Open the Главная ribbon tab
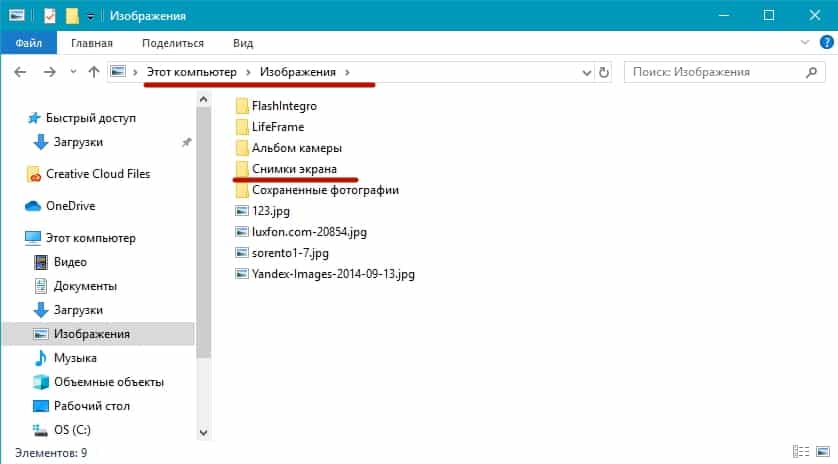This screenshot has width=838, height=464. tap(92, 43)
